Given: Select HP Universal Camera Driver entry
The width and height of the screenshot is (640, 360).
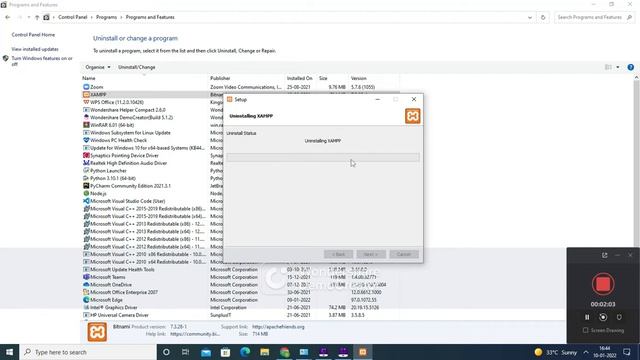Looking at the screenshot, I should [x=119, y=315].
